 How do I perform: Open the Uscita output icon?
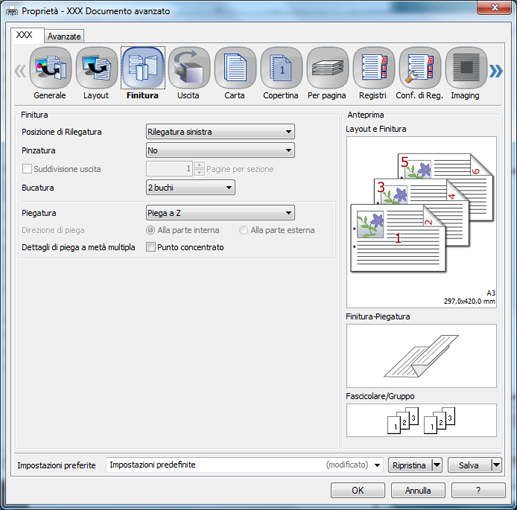pos(189,68)
